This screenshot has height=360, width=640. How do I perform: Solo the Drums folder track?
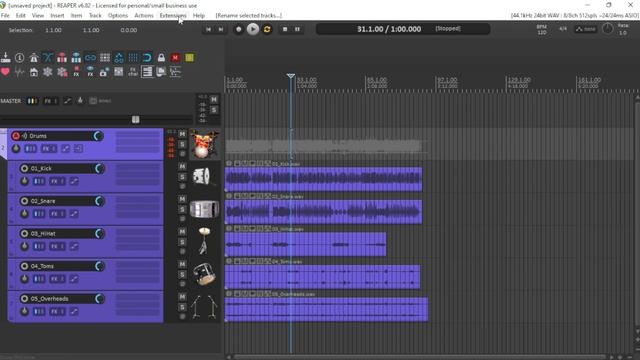coord(182,144)
